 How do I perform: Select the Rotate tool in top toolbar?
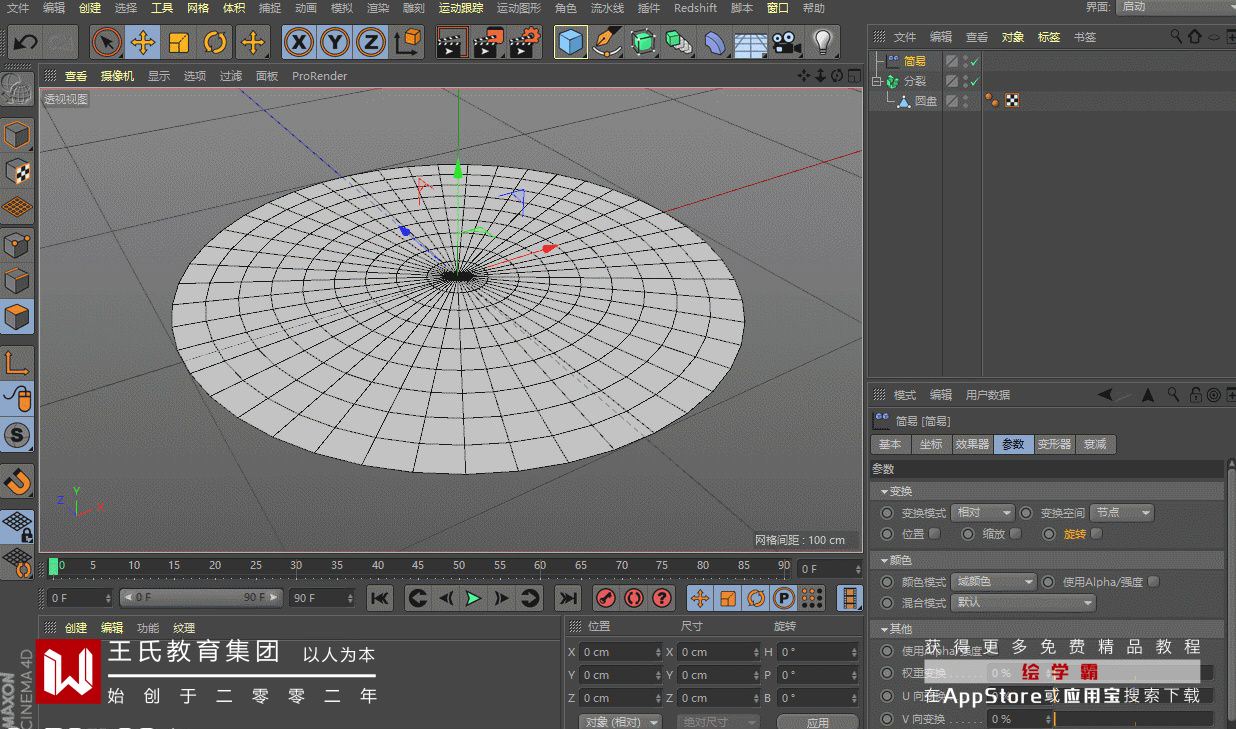click(x=215, y=42)
